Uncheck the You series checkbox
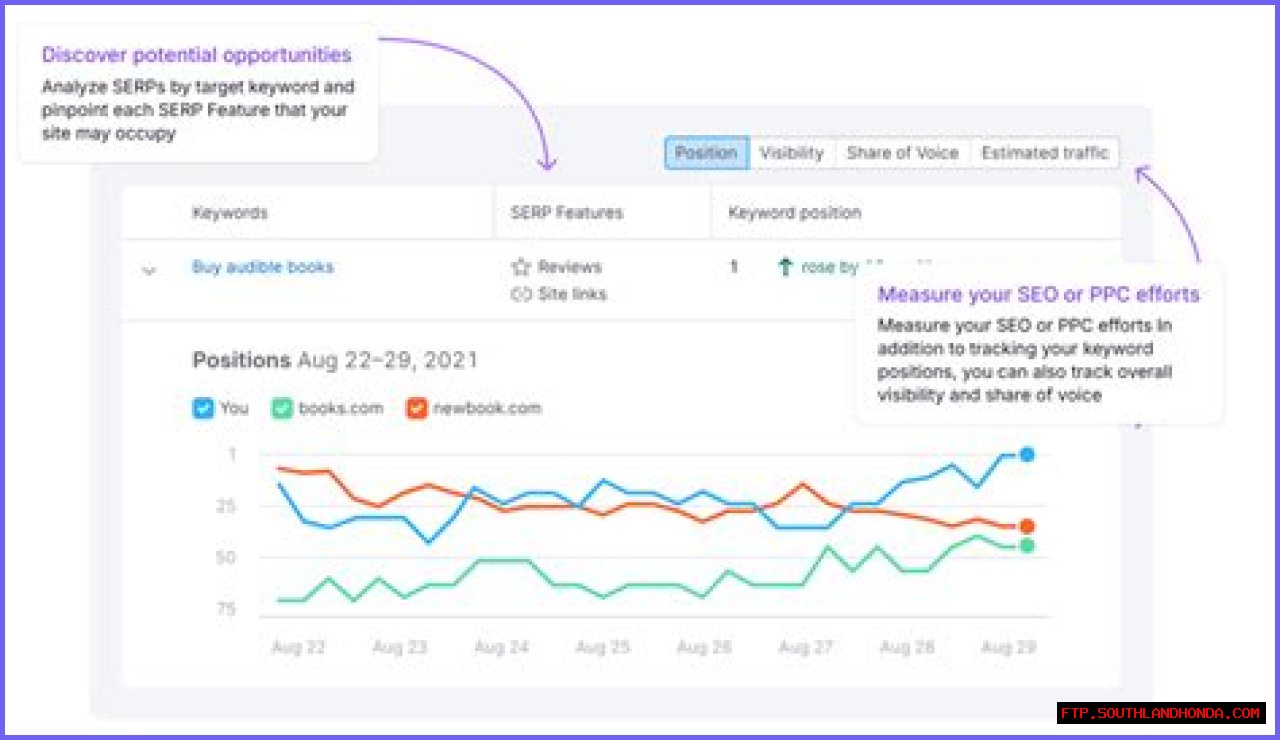The image size is (1280, 740). coord(202,408)
